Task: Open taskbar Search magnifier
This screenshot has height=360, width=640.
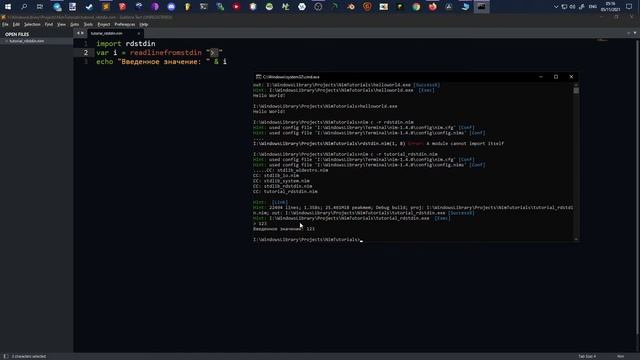Action: (x=24, y=7)
